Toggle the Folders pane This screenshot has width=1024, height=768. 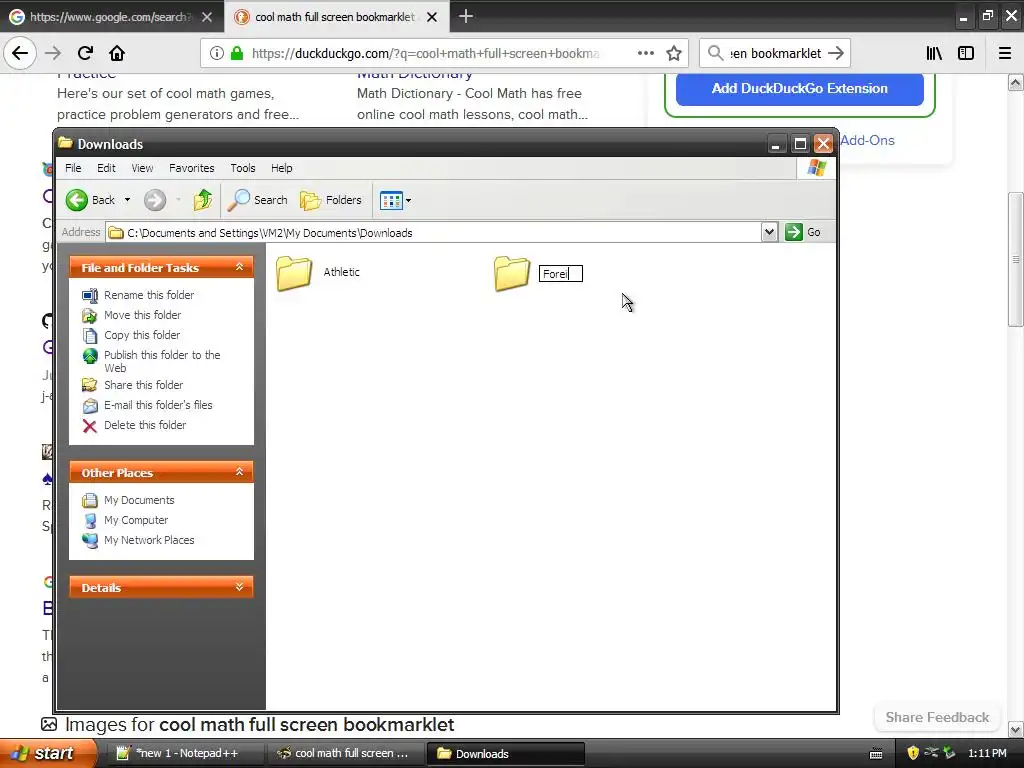(331, 200)
